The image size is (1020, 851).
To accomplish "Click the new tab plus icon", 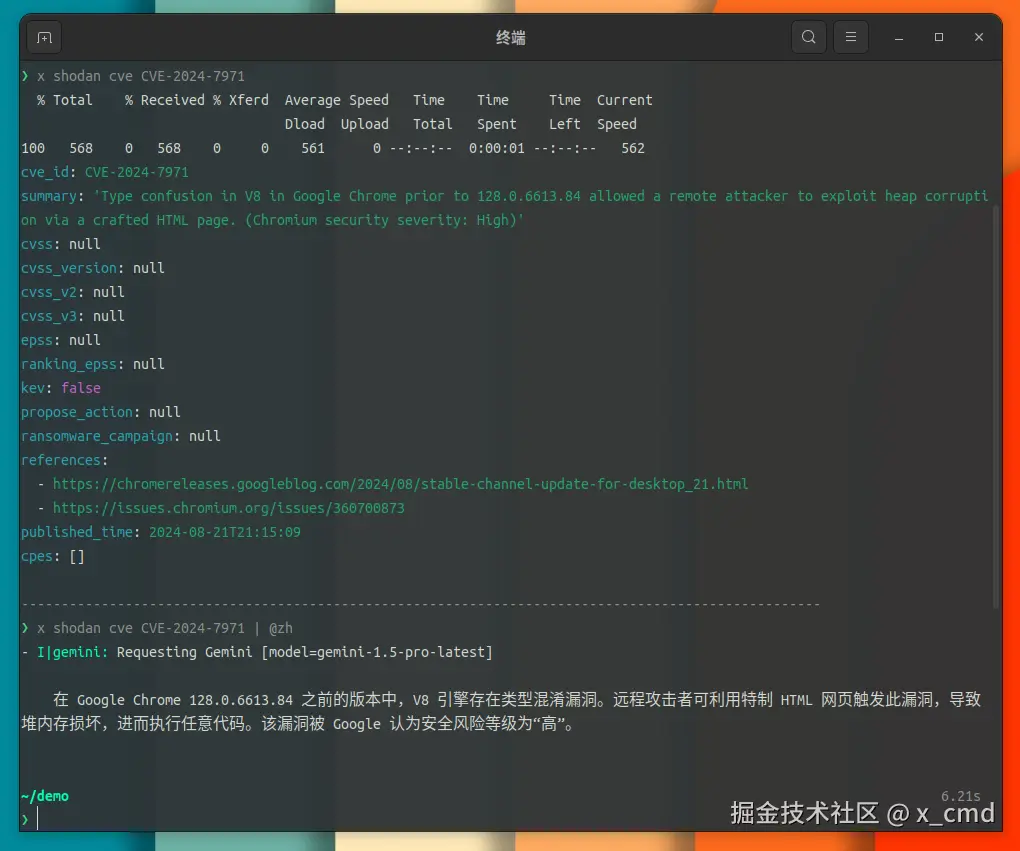I will point(42,37).
